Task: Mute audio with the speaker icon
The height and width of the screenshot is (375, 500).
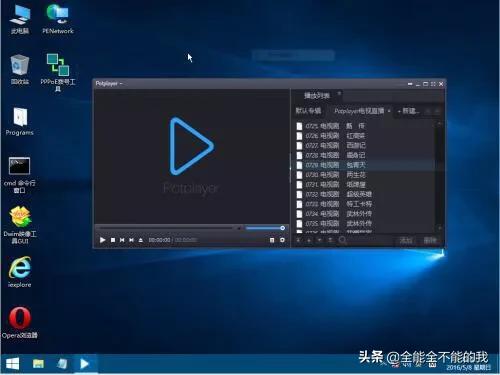Action: pyautogui.click(x=239, y=228)
